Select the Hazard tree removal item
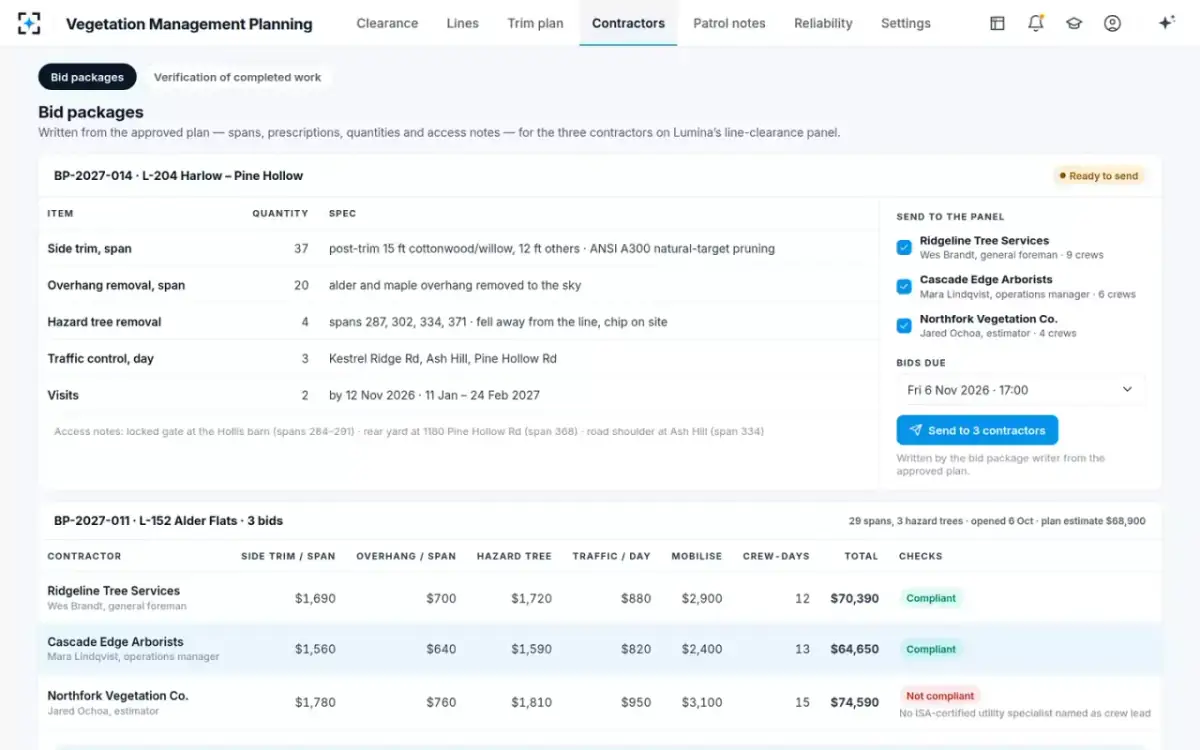 459,322
